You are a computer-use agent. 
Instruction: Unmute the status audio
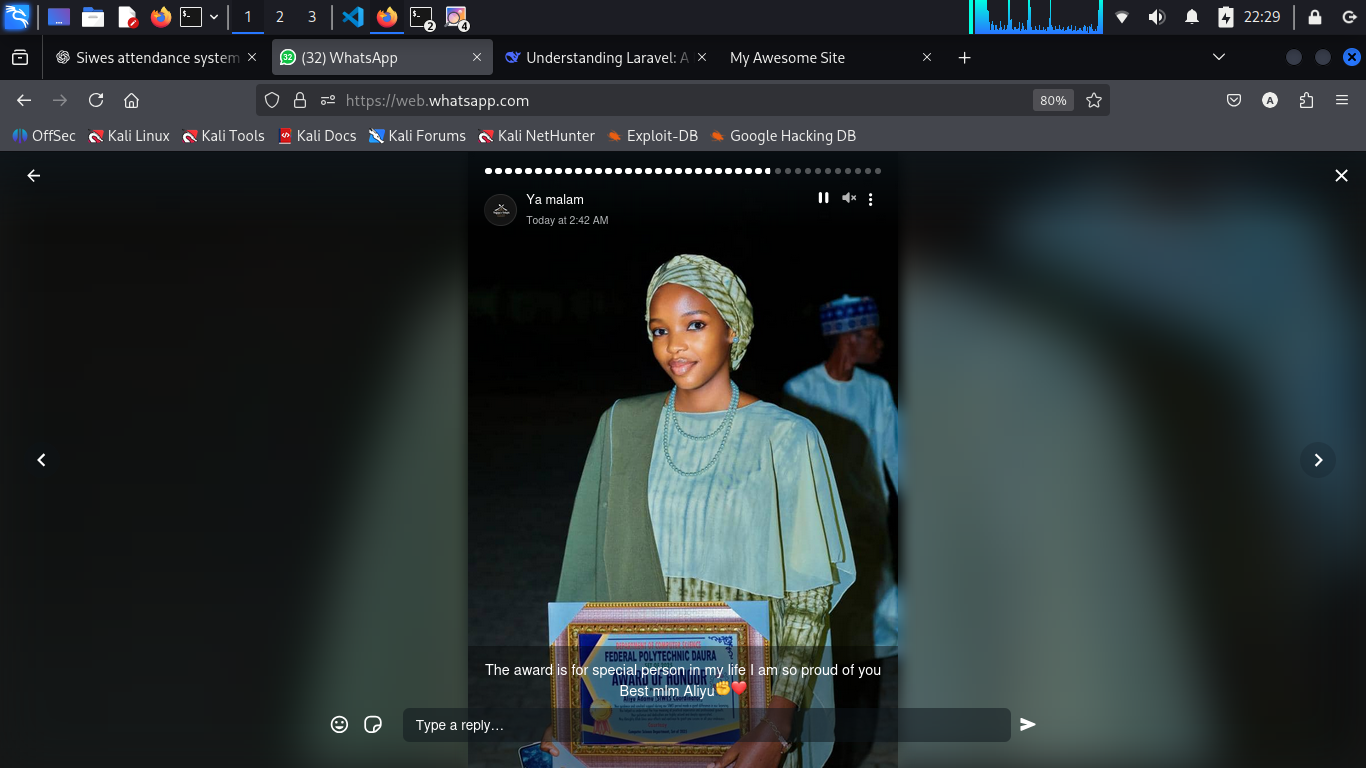(x=848, y=198)
